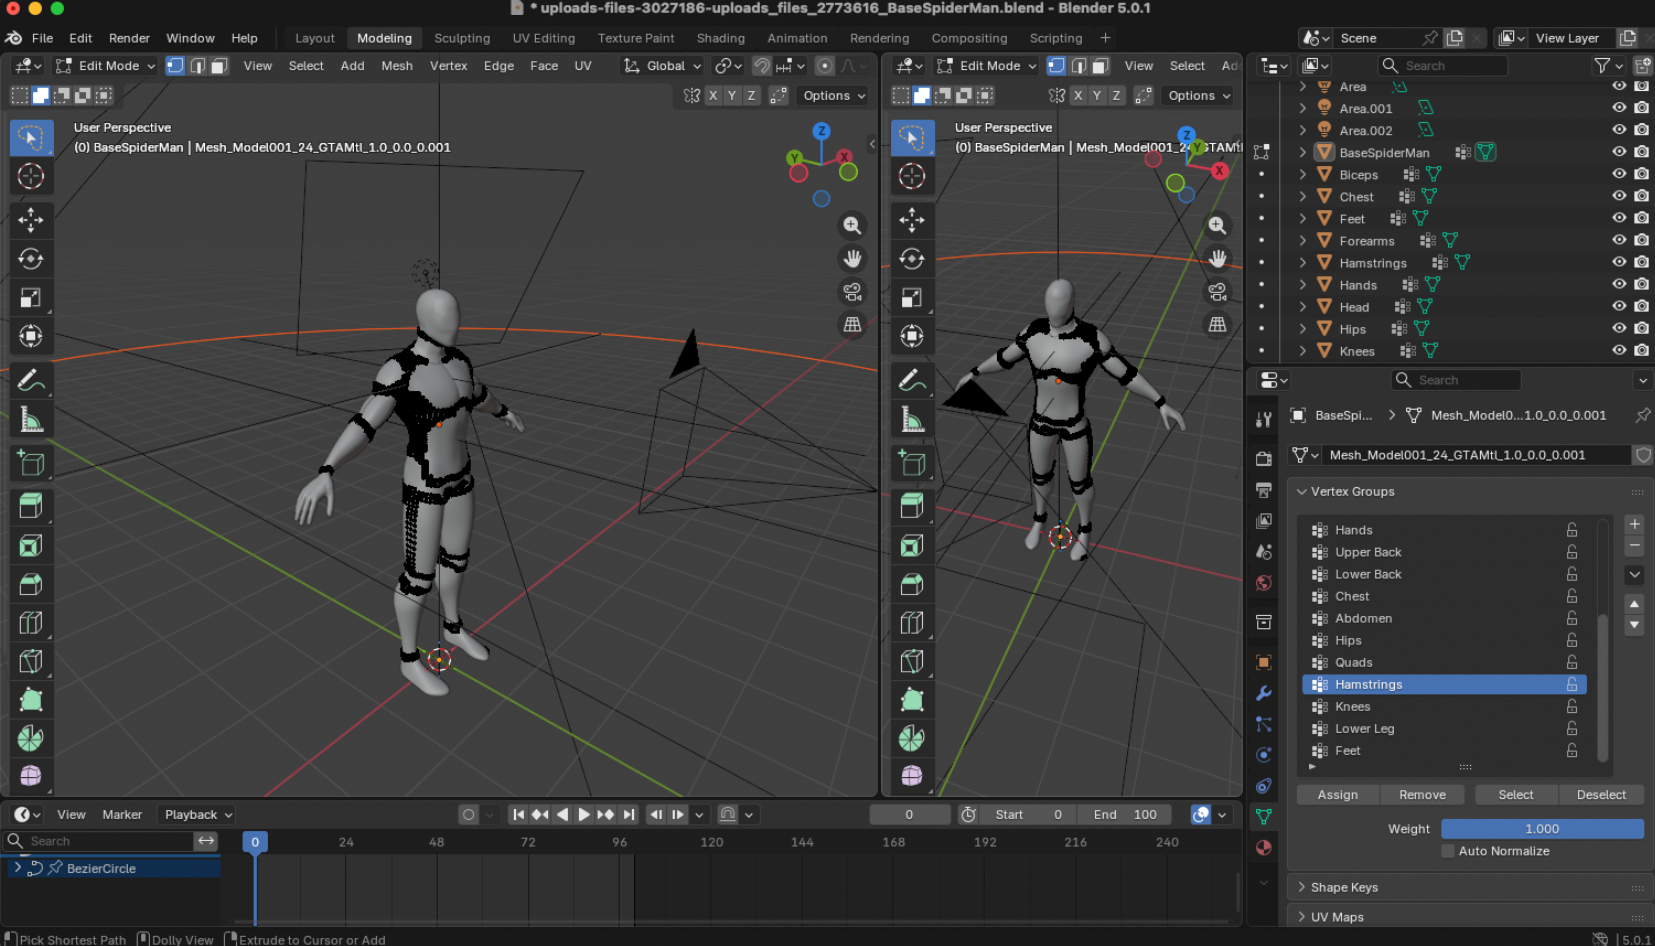Click the Weight slider
Screen dimensions: 1655x946
pyautogui.click(x=1541, y=829)
